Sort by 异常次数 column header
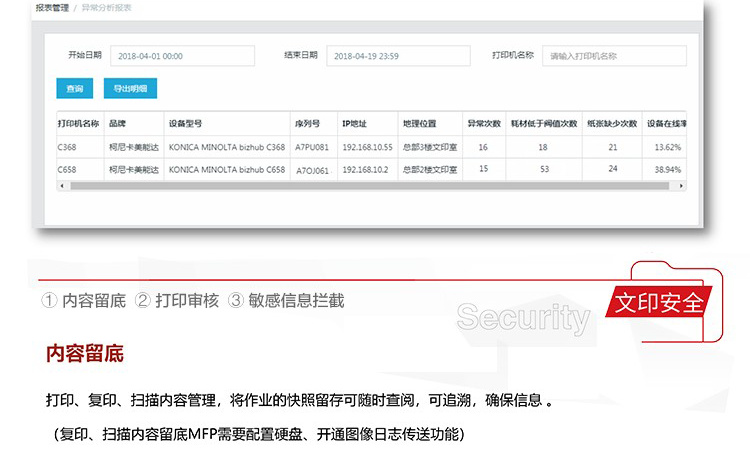Image resolution: width=750 pixels, height=457 pixels. [484, 125]
